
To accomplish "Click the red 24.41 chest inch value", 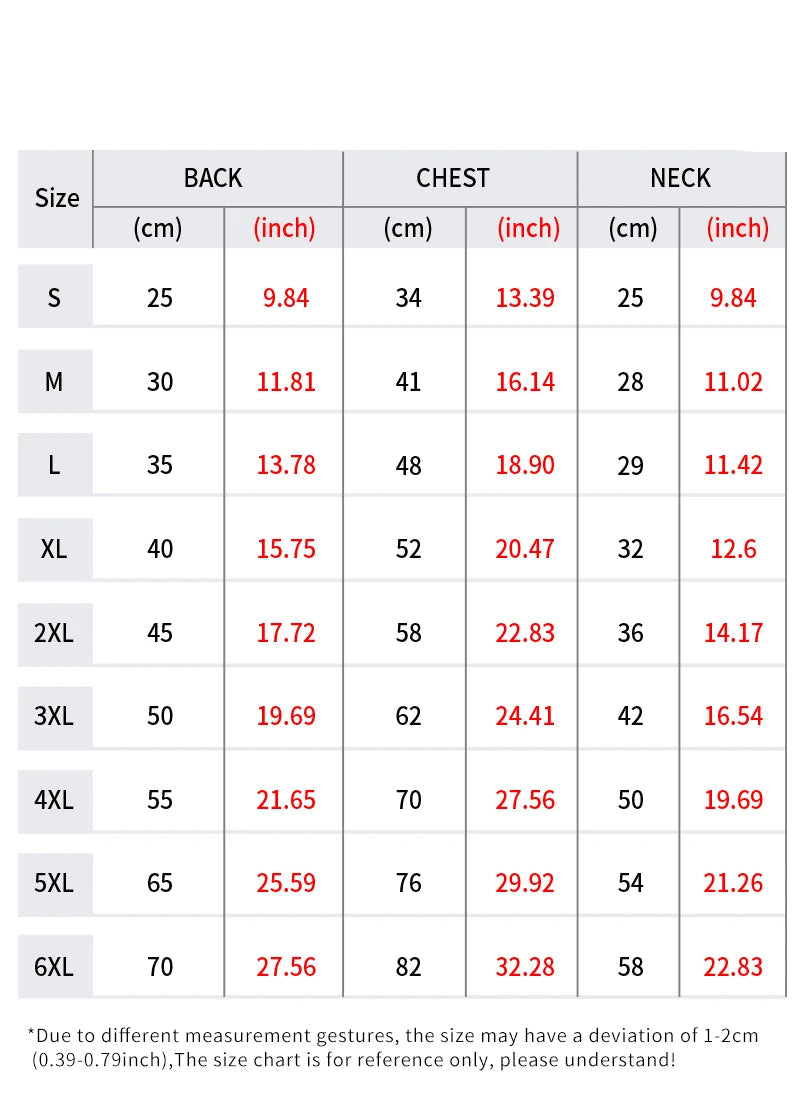I will 525,716.
